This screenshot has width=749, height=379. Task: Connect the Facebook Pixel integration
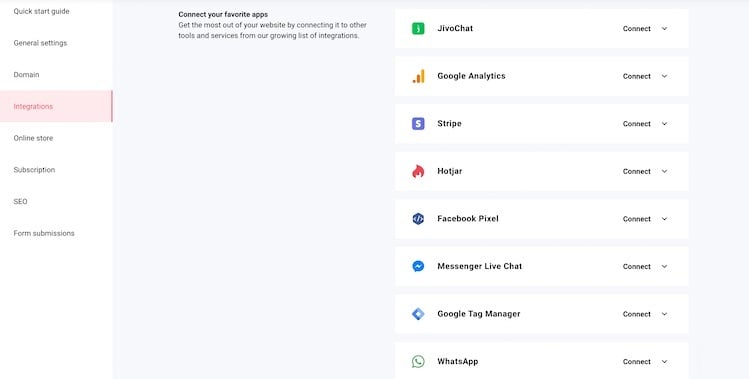[x=636, y=219]
